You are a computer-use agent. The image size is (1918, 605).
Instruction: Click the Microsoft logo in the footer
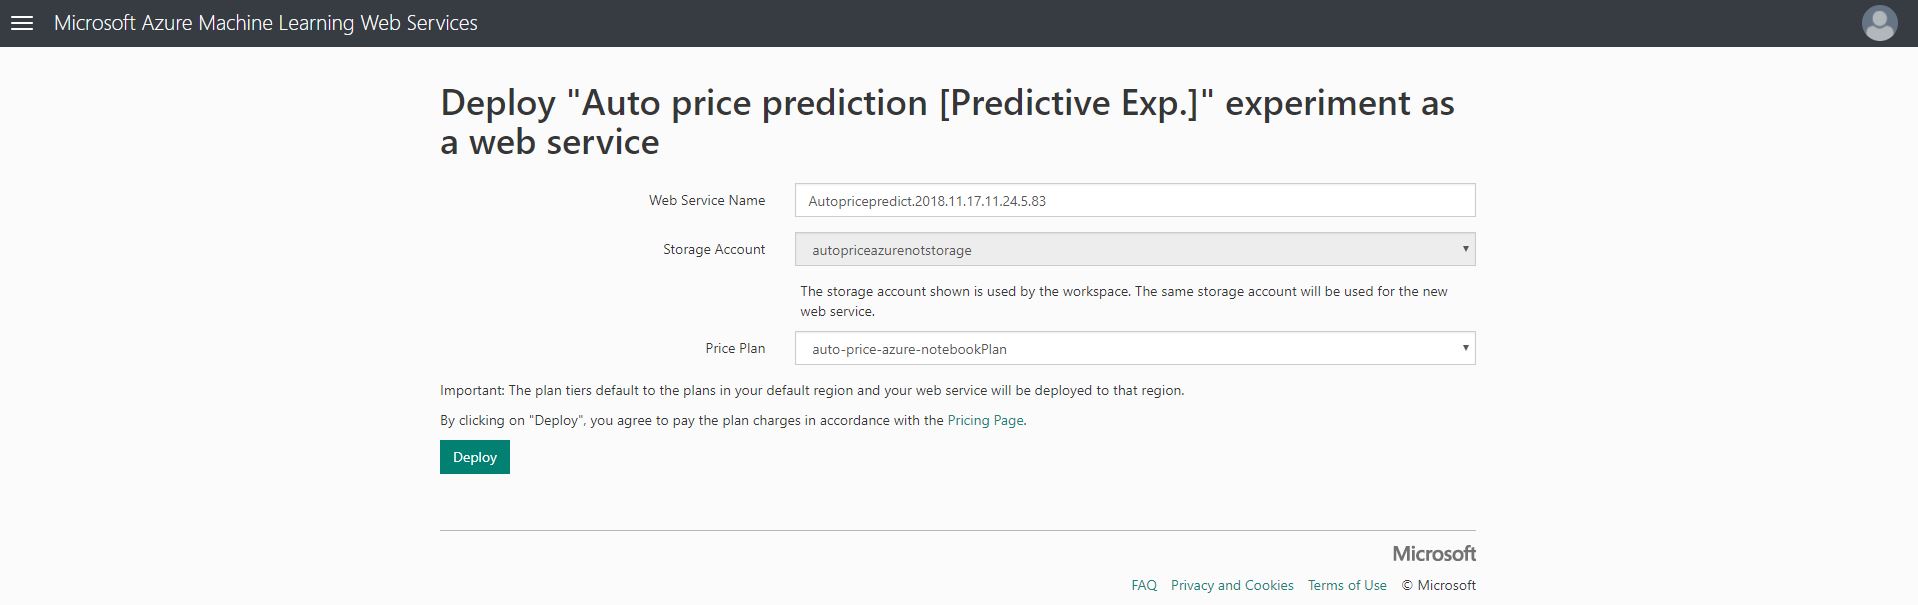pos(1433,553)
